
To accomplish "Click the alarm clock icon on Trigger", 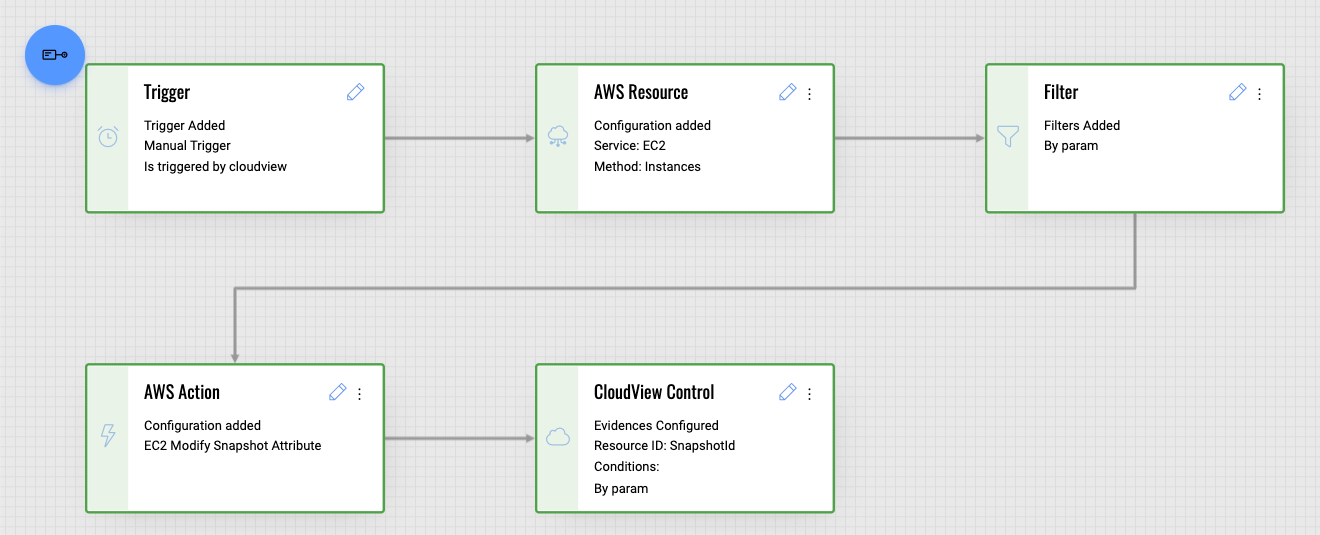I will pos(108,138).
